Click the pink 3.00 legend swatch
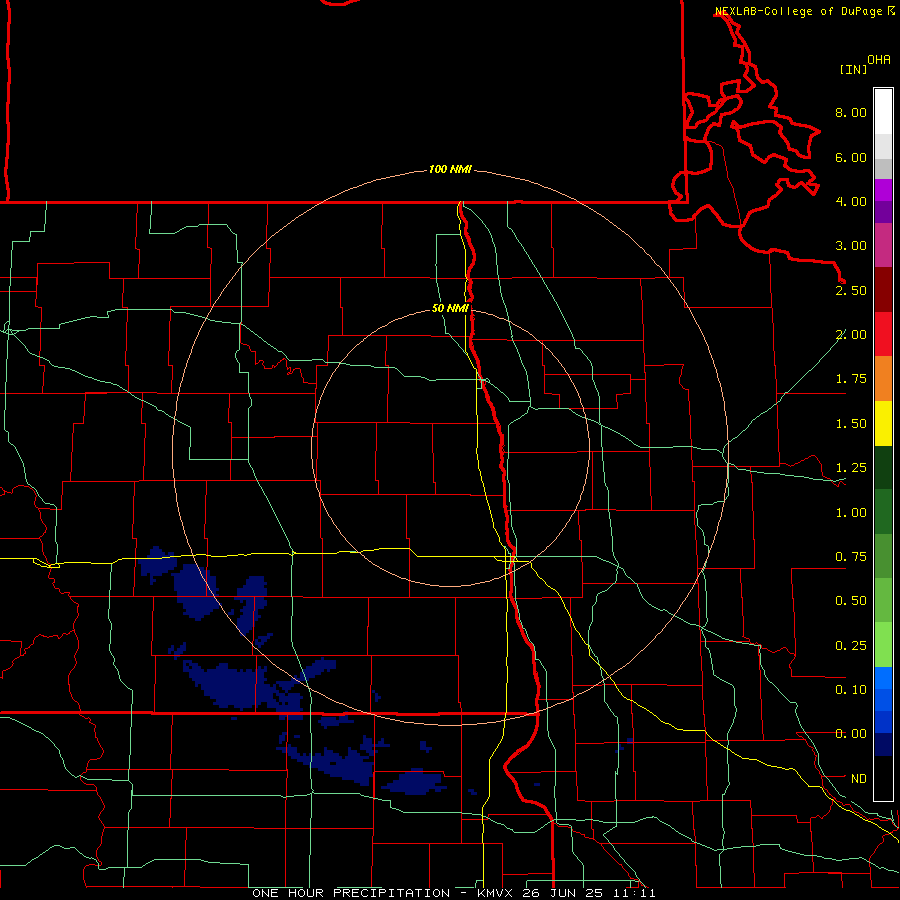 tap(883, 245)
